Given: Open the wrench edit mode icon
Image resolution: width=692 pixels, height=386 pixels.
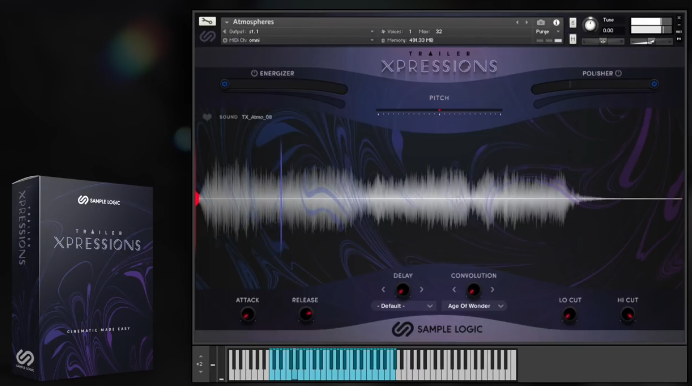Looking at the screenshot, I should pos(207,21).
